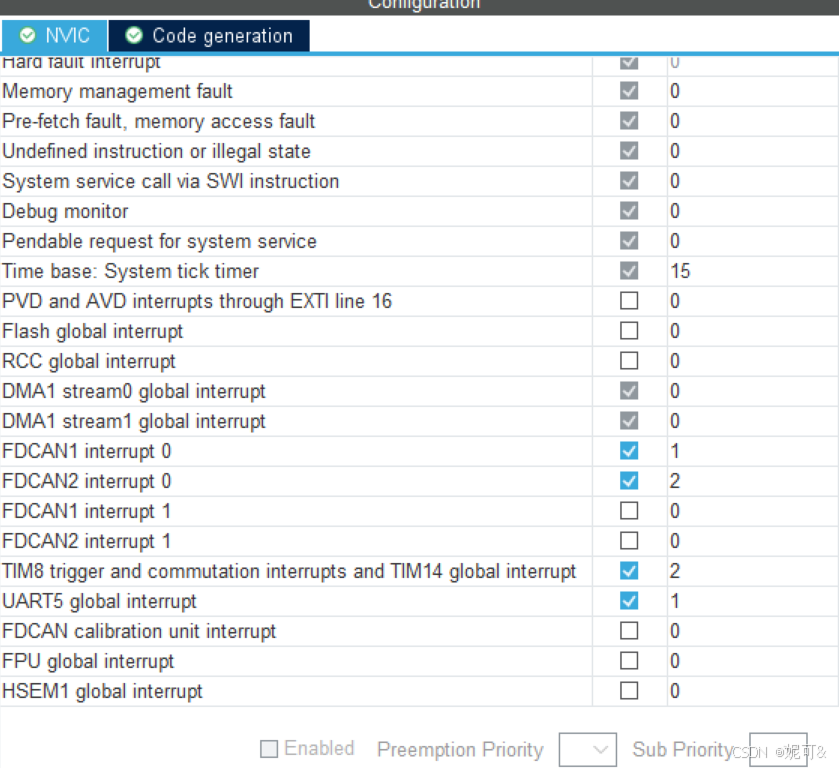
Task: Enable HSEM1 global interrupt checkbox
Action: [629, 691]
